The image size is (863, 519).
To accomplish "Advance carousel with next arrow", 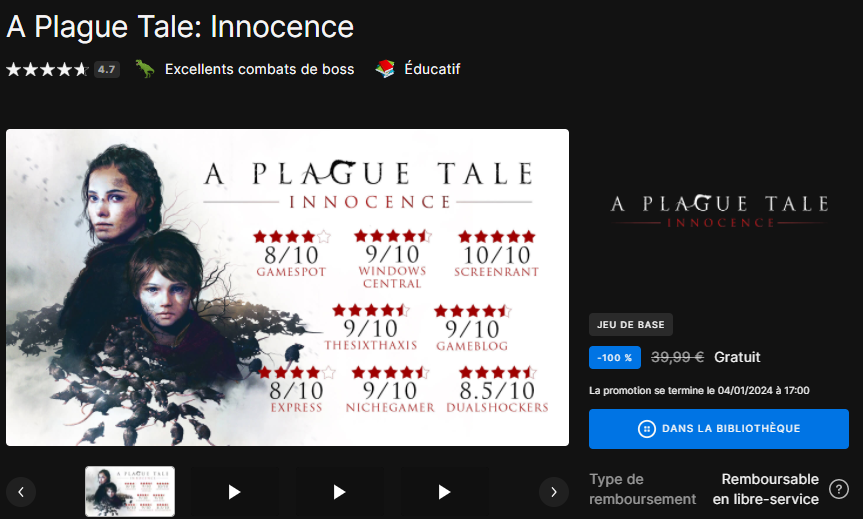I will click(x=553, y=491).
